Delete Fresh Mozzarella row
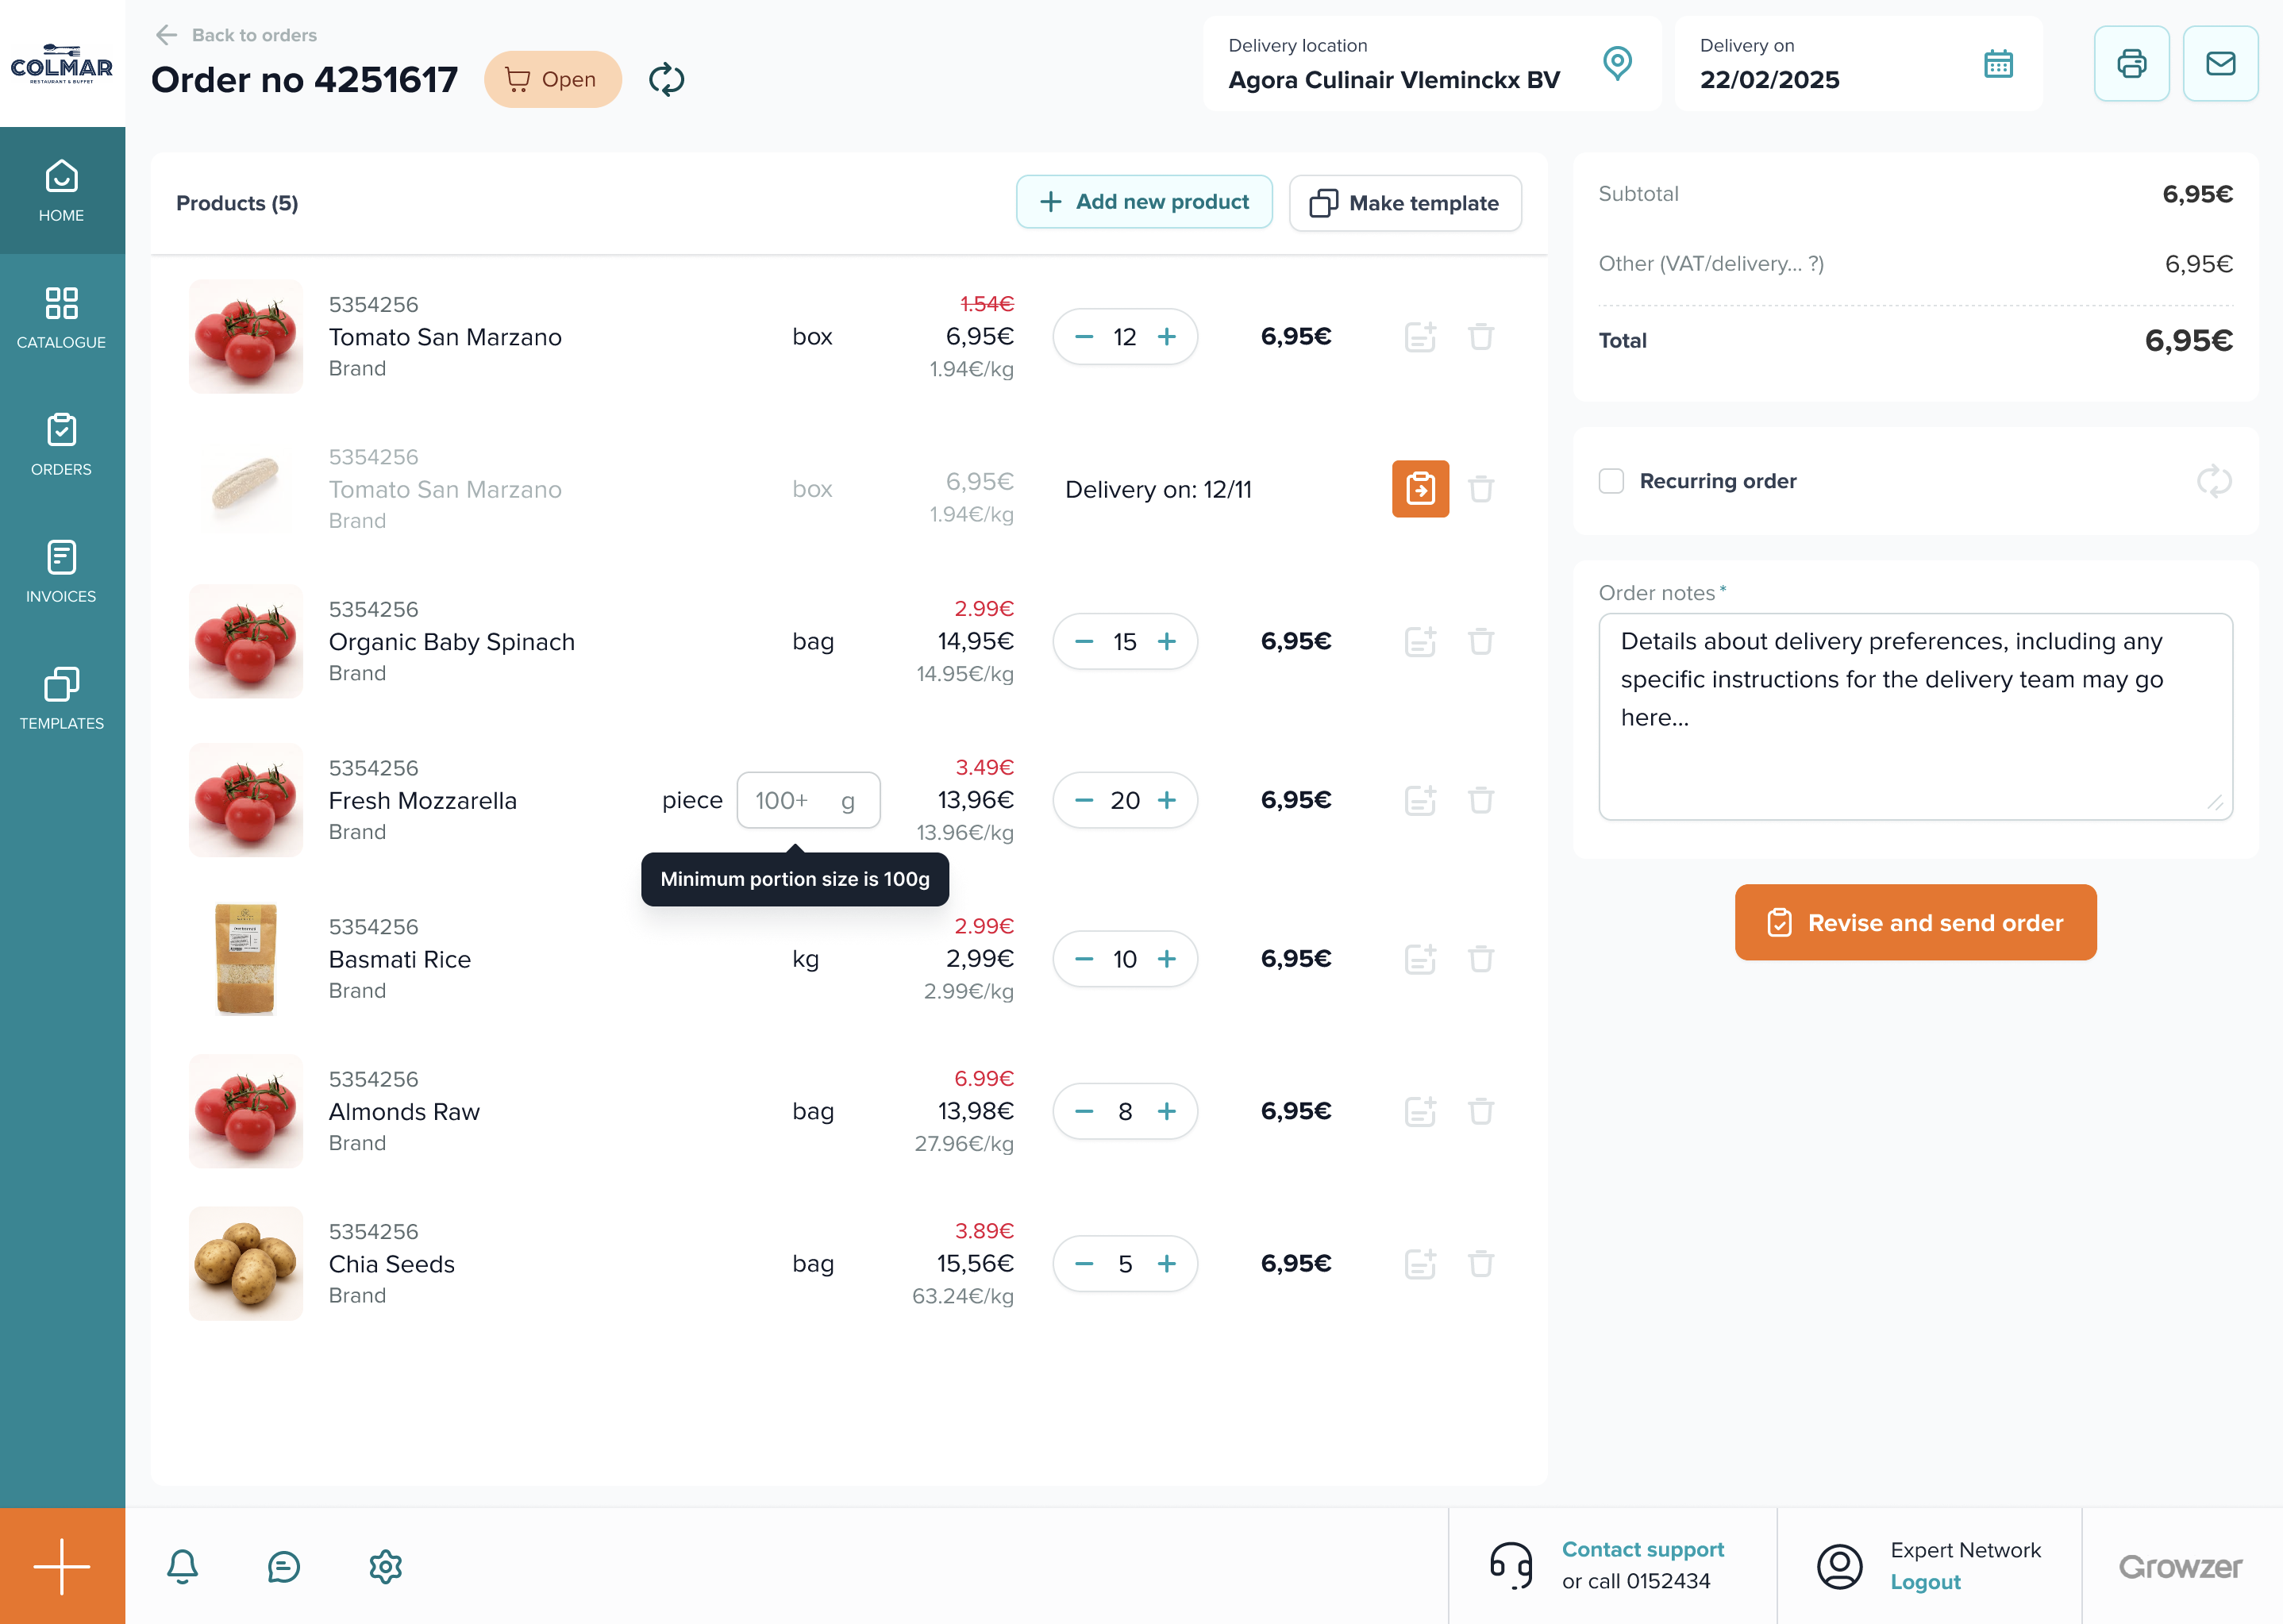 (x=1481, y=800)
